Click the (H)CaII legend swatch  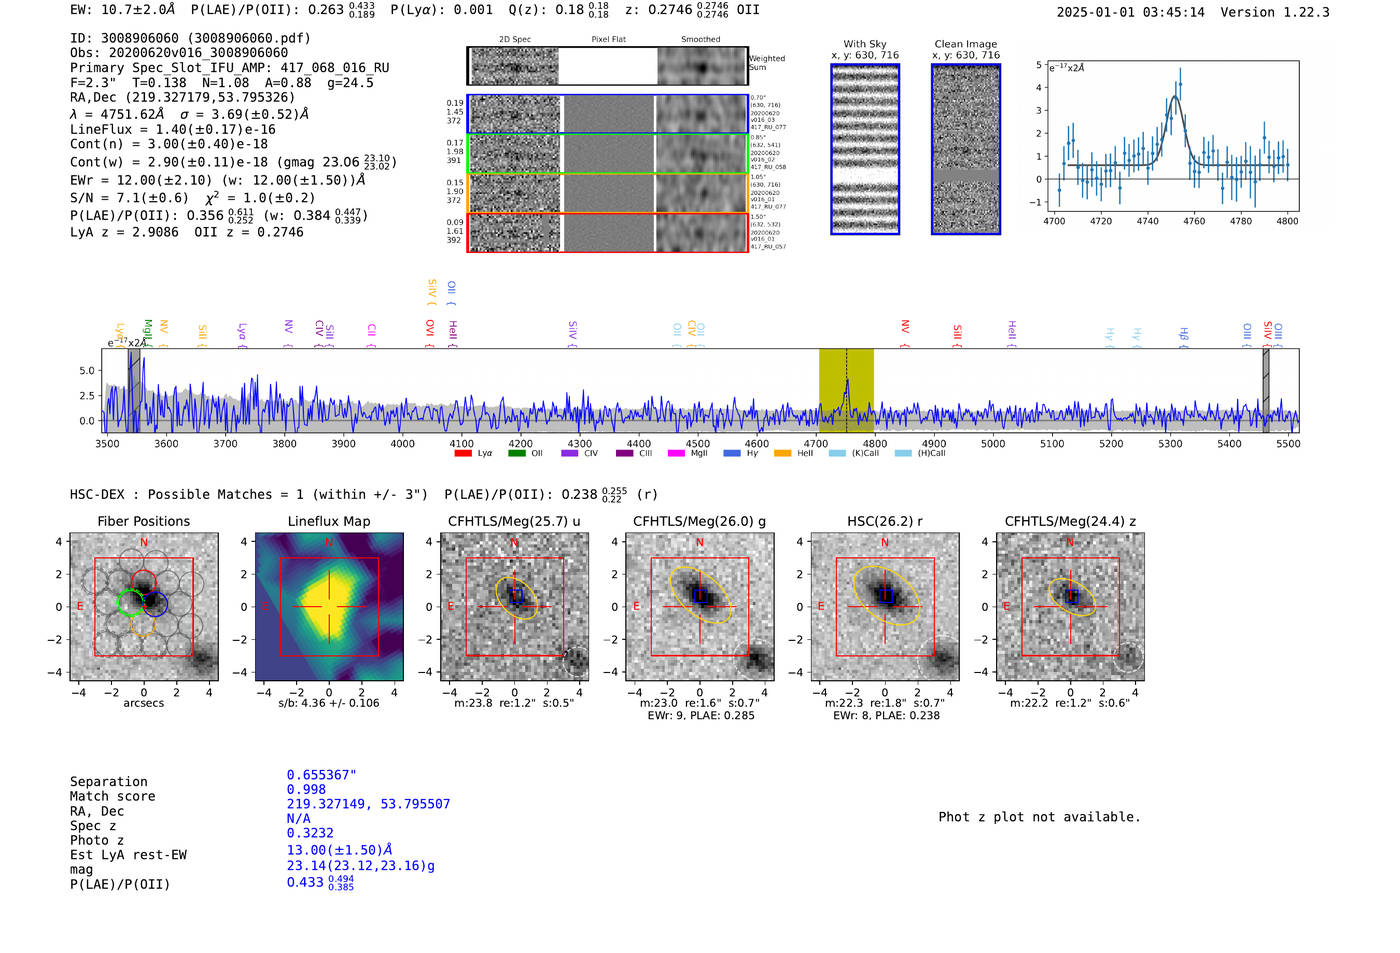coord(903,453)
